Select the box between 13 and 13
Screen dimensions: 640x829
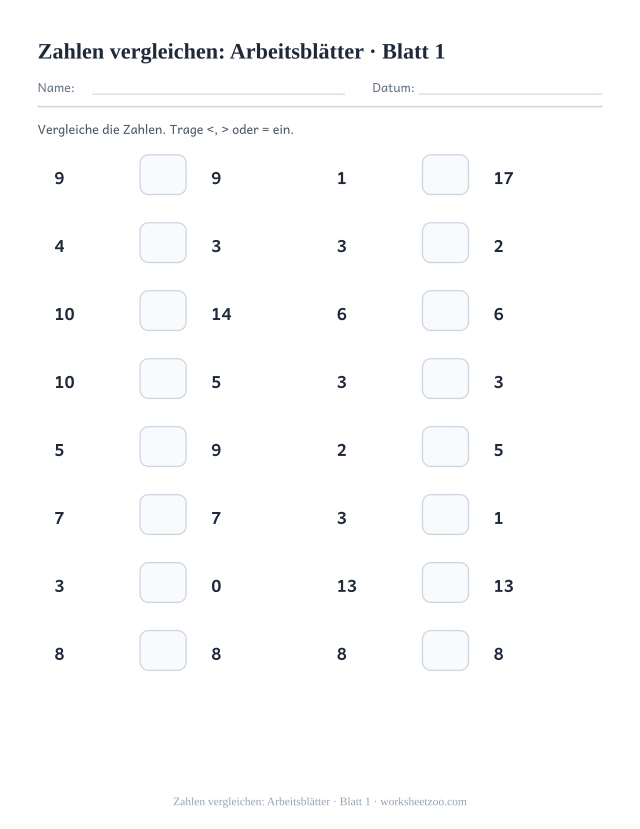click(445, 583)
